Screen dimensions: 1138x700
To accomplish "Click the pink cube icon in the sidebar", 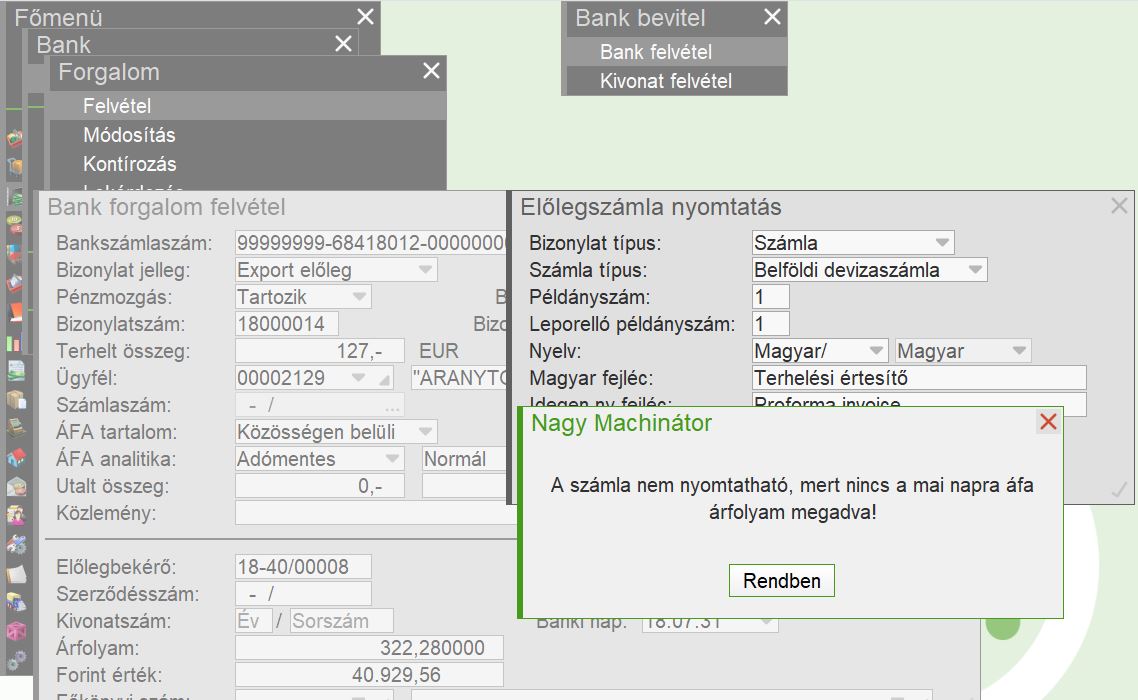I will (16, 630).
